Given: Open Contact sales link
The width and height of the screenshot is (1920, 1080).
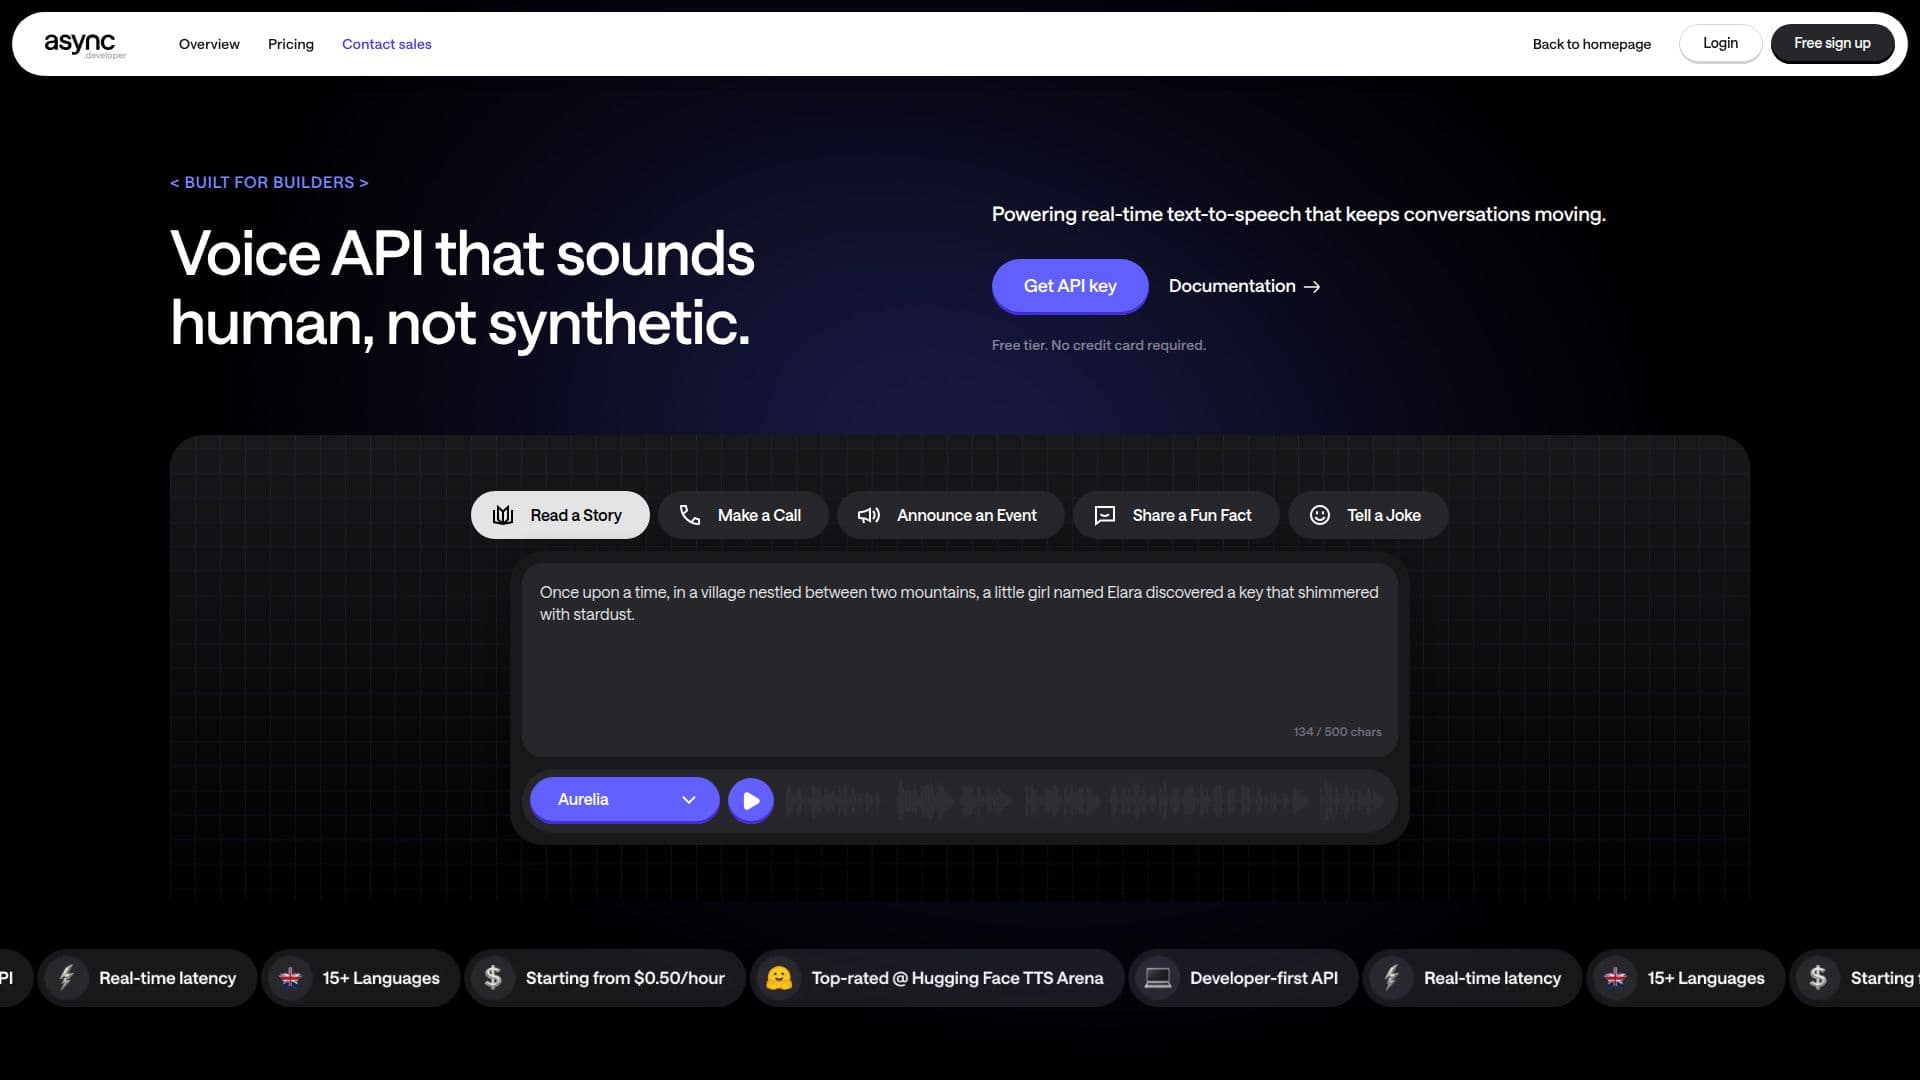Looking at the screenshot, I should tap(387, 44).
